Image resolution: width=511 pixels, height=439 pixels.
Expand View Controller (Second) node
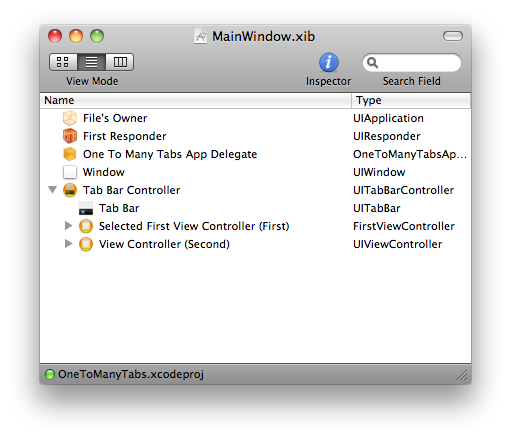[68, 244]
